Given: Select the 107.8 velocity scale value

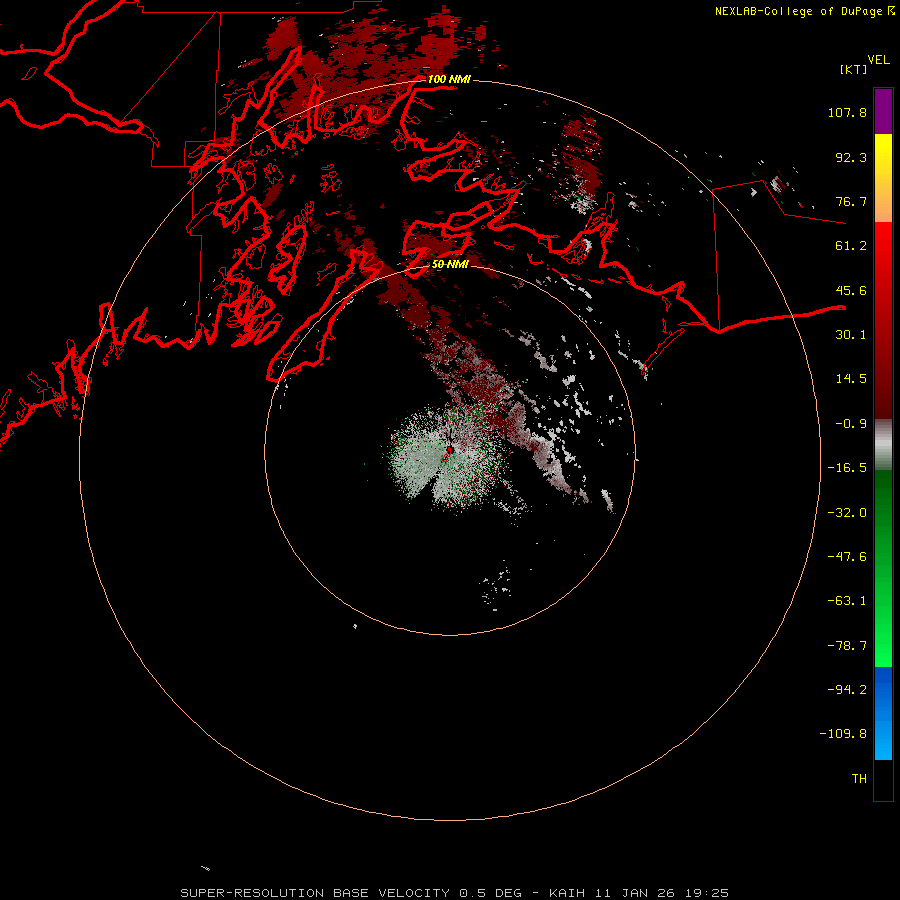Looking at the screenshot, I should click(847, 112).
